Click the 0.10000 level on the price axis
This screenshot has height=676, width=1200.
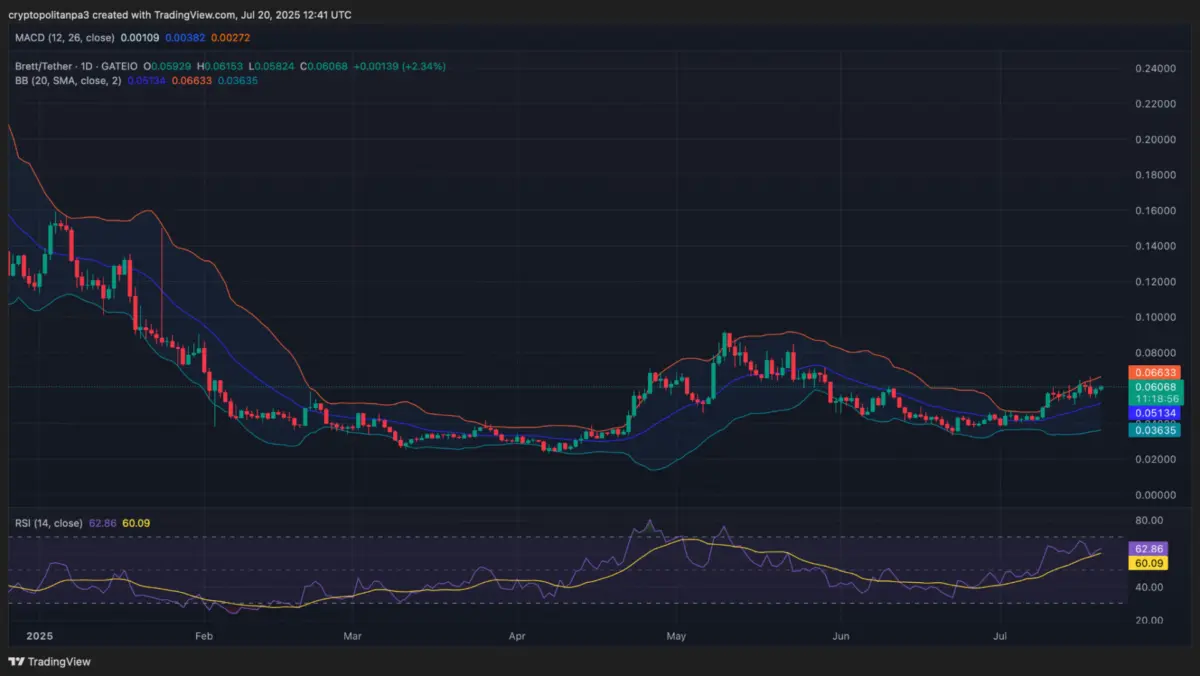point(1156,317)
